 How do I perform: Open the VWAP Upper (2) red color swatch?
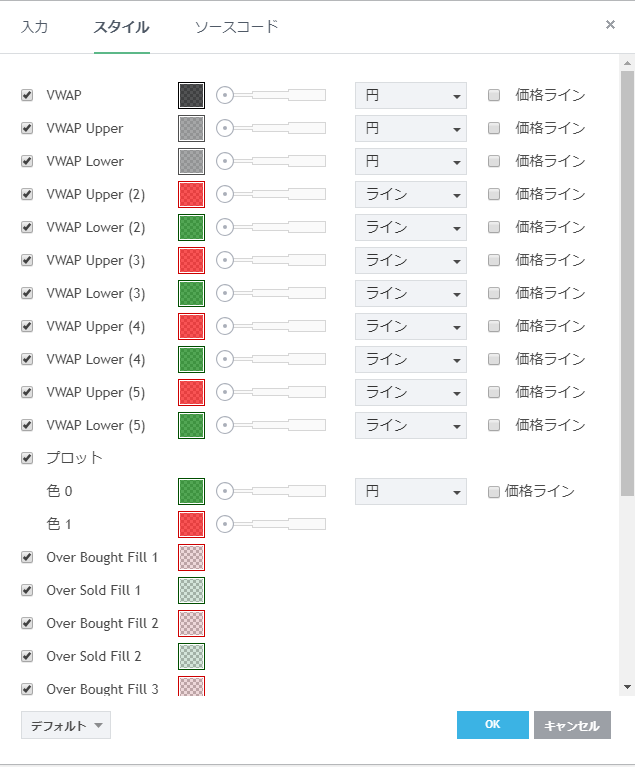click(x=191, y=194)
